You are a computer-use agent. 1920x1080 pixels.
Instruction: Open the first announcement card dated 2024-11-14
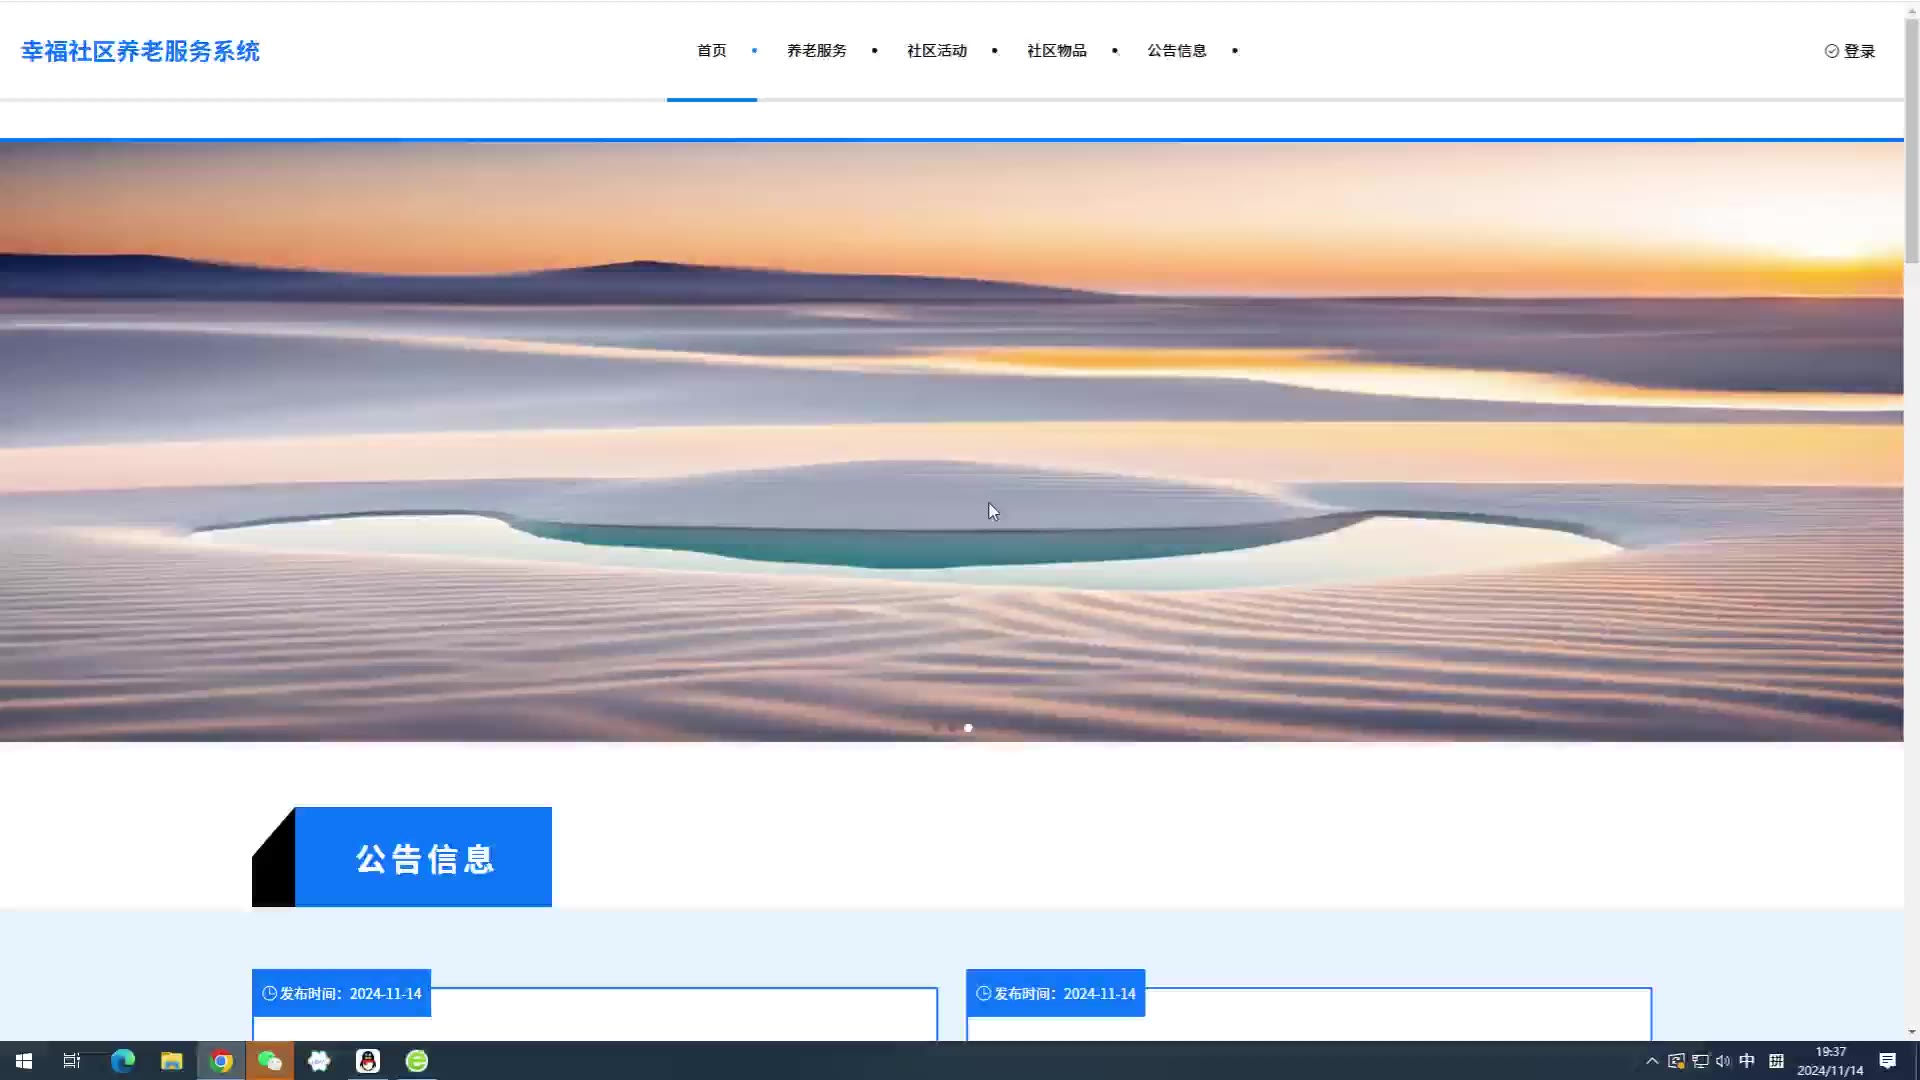tap(594, 1015)
